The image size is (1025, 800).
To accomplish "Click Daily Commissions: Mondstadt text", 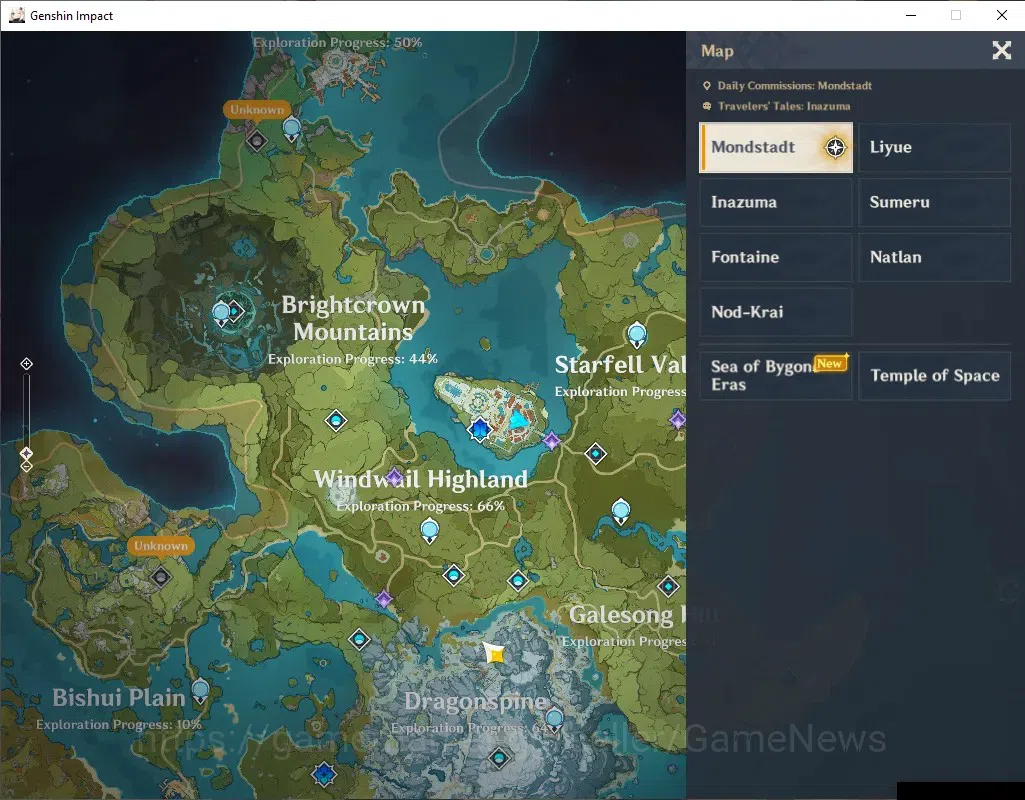I will (794, 86).
